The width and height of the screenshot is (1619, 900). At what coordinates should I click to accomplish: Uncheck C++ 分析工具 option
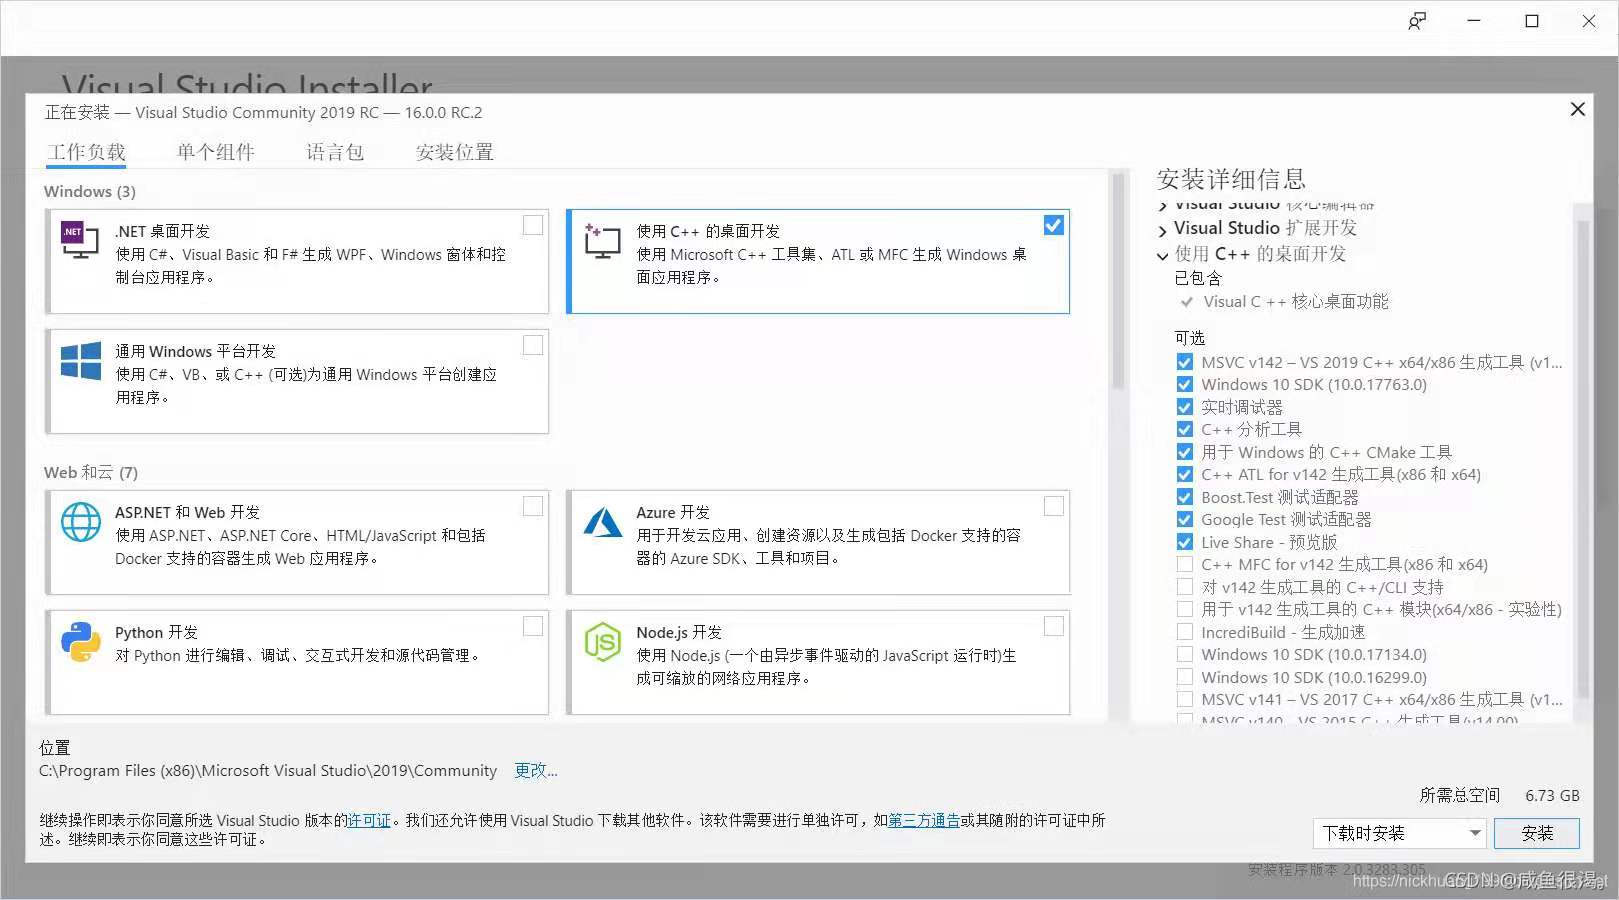tap(1185, 429)
